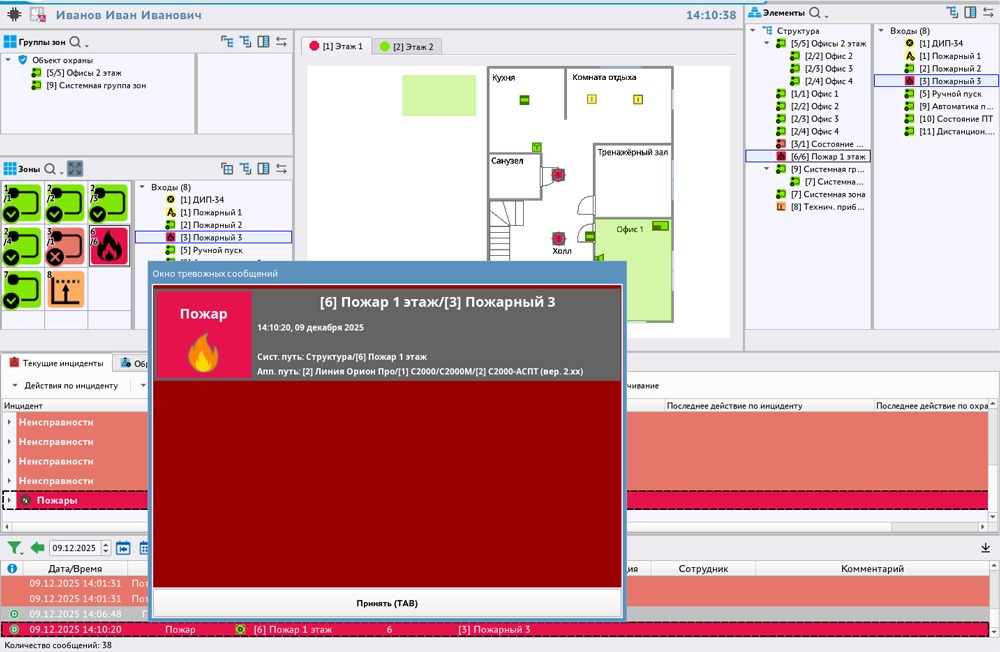The image size is (1000, 652).
Task: Click the event log filter funnel icon
Action: pyautogui.click(x=14, y=548)
